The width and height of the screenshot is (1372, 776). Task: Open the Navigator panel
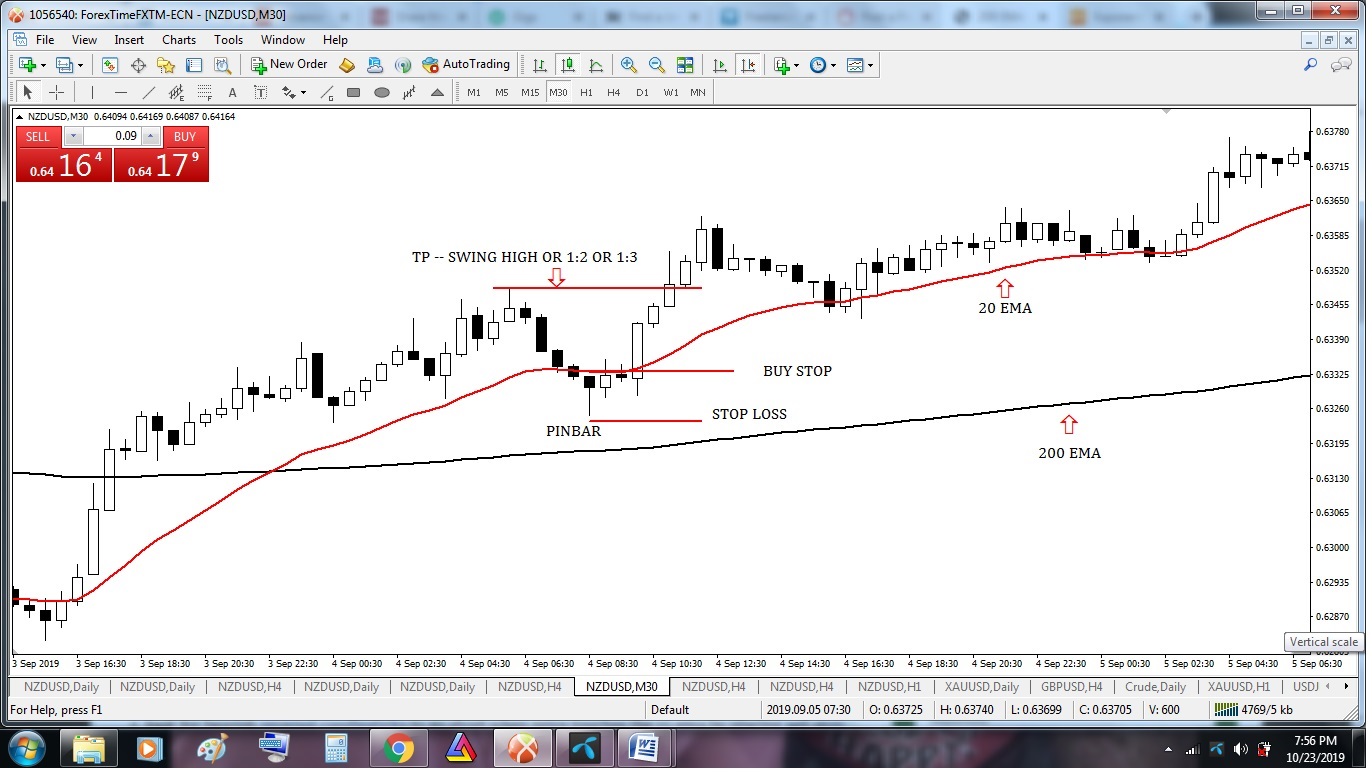(x=166, y=65)
